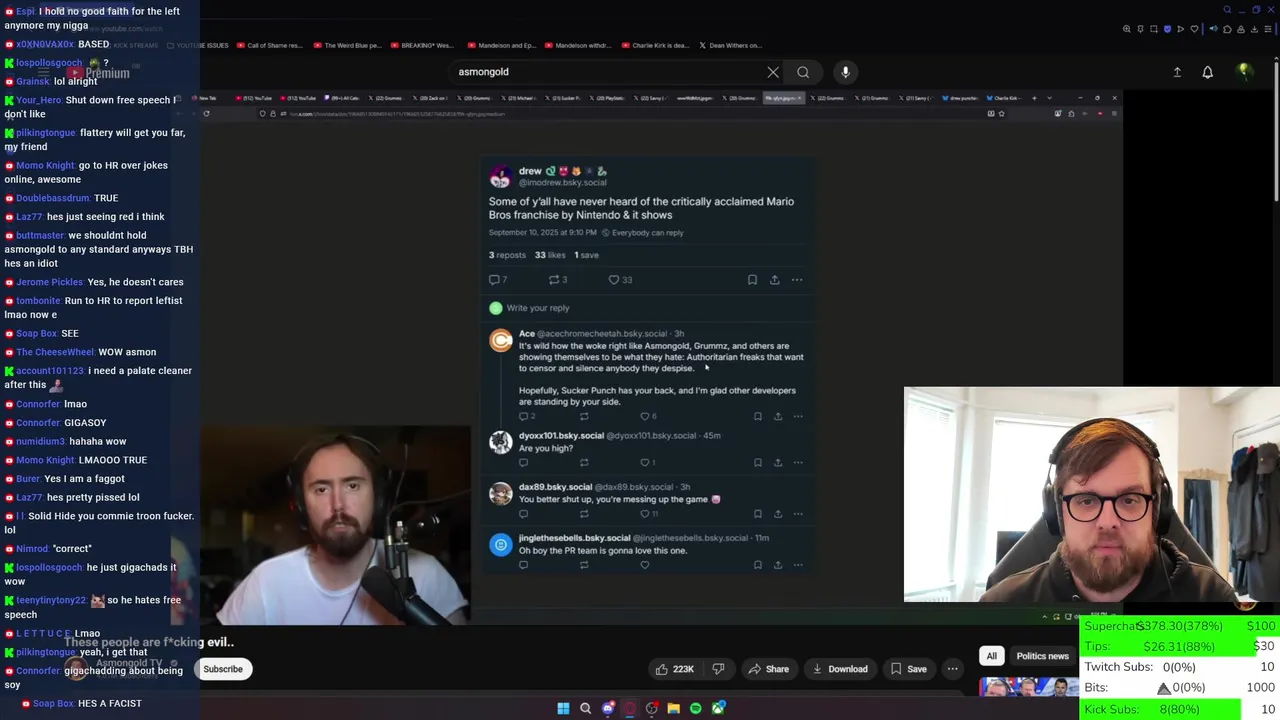The width and height of the screenshot is (1280, 720).
Task: Open the 'Call of Shame res...' bookmark
Action: click(268, 45)
